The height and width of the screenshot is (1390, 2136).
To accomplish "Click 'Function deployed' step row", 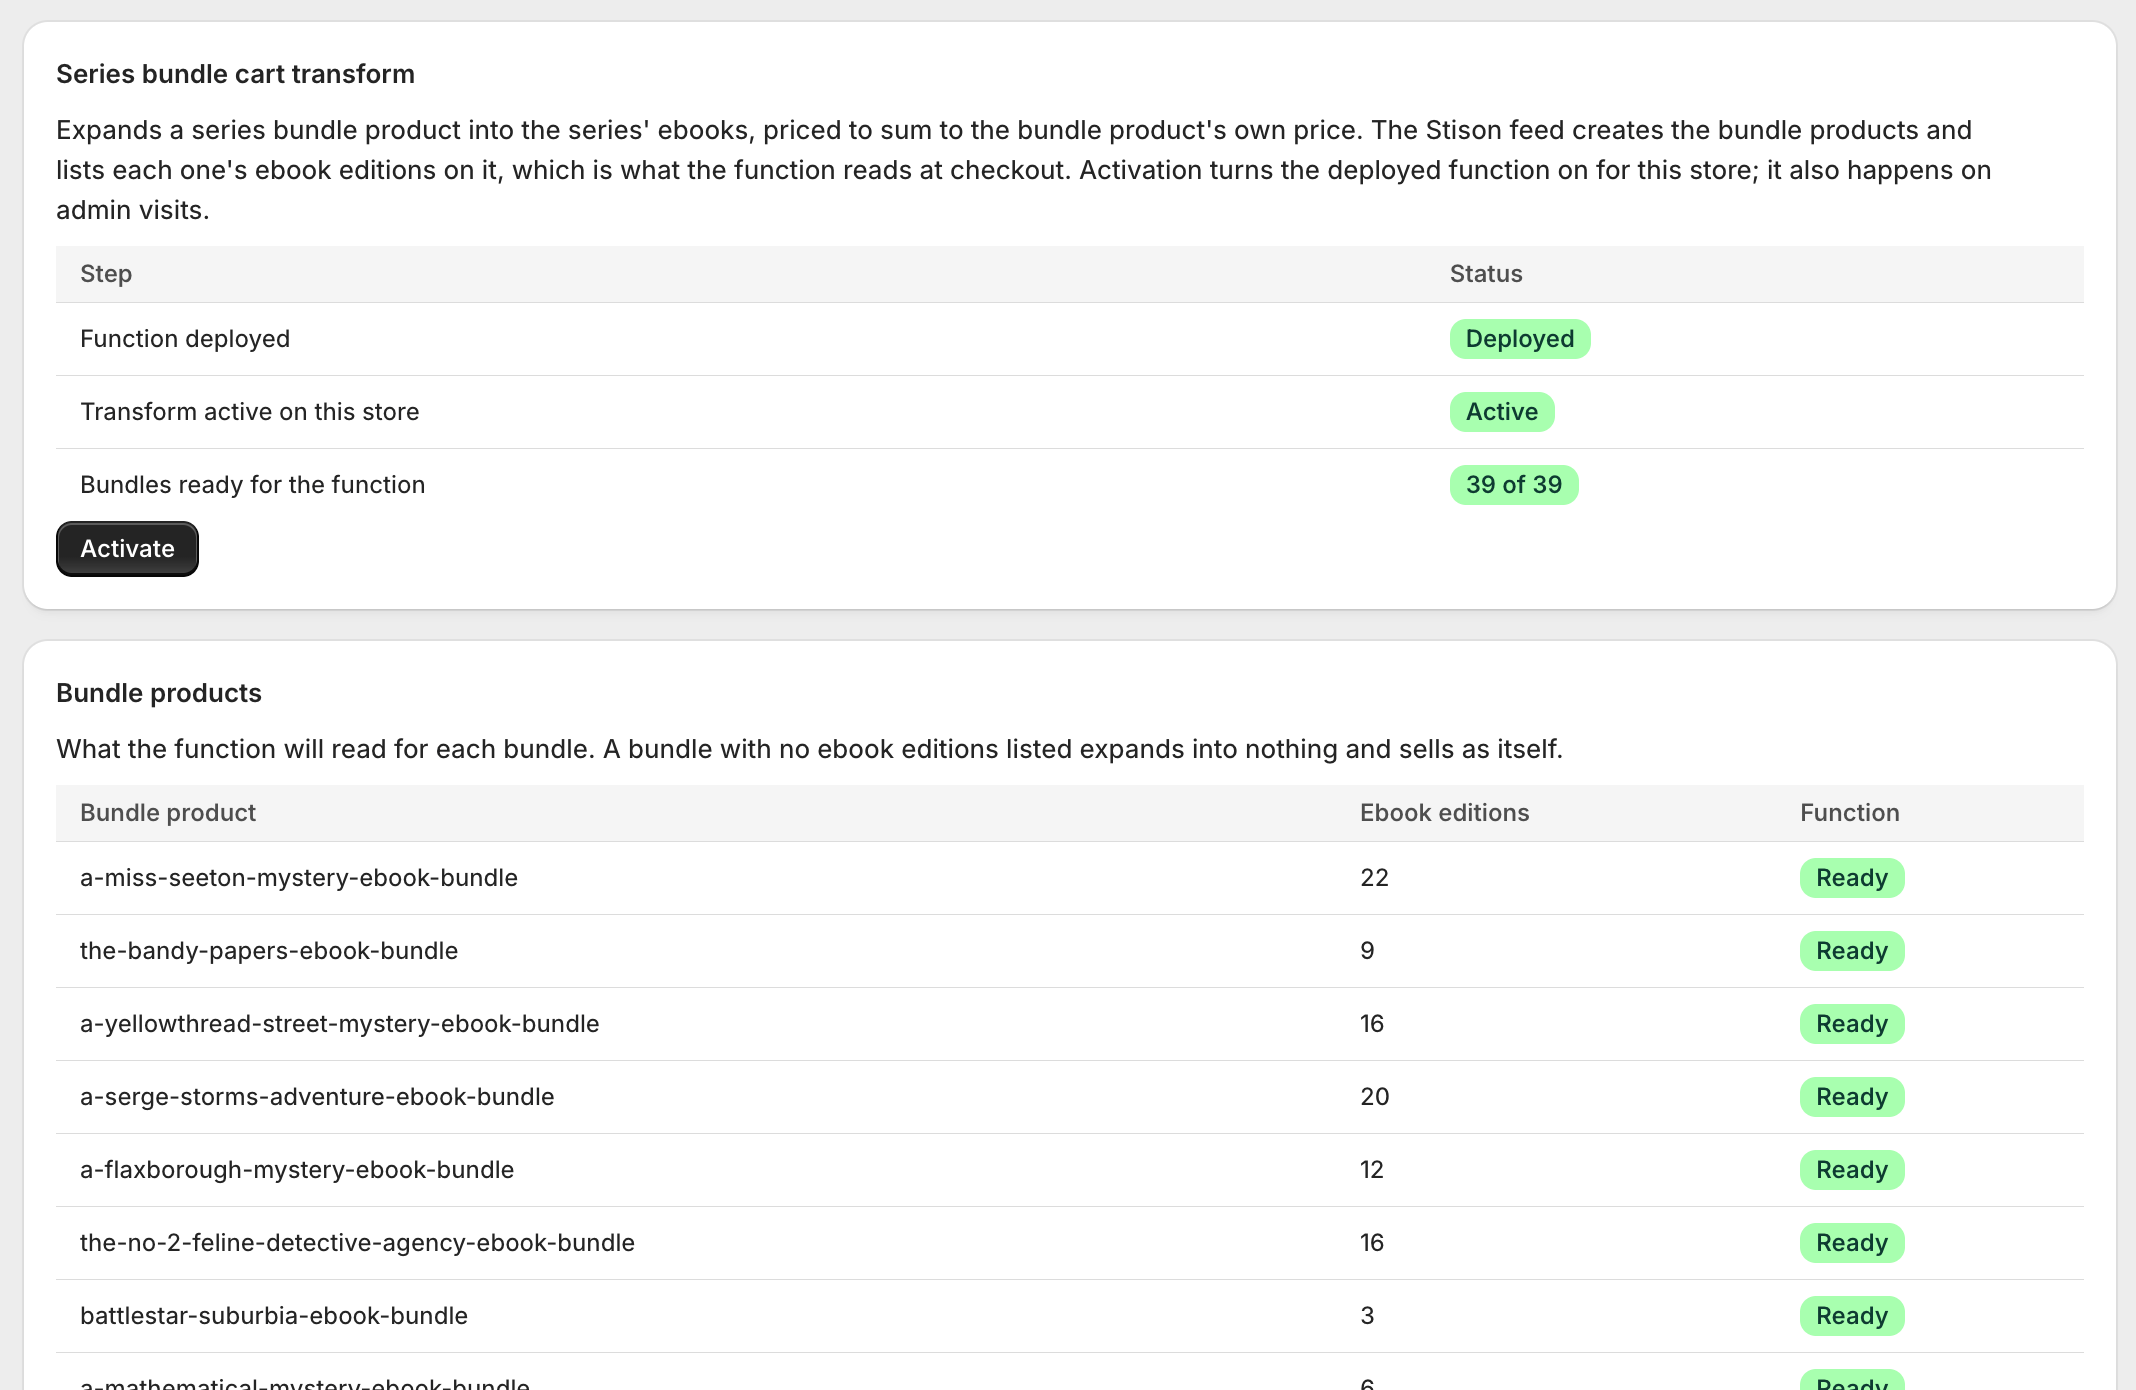I will 1070,339.
